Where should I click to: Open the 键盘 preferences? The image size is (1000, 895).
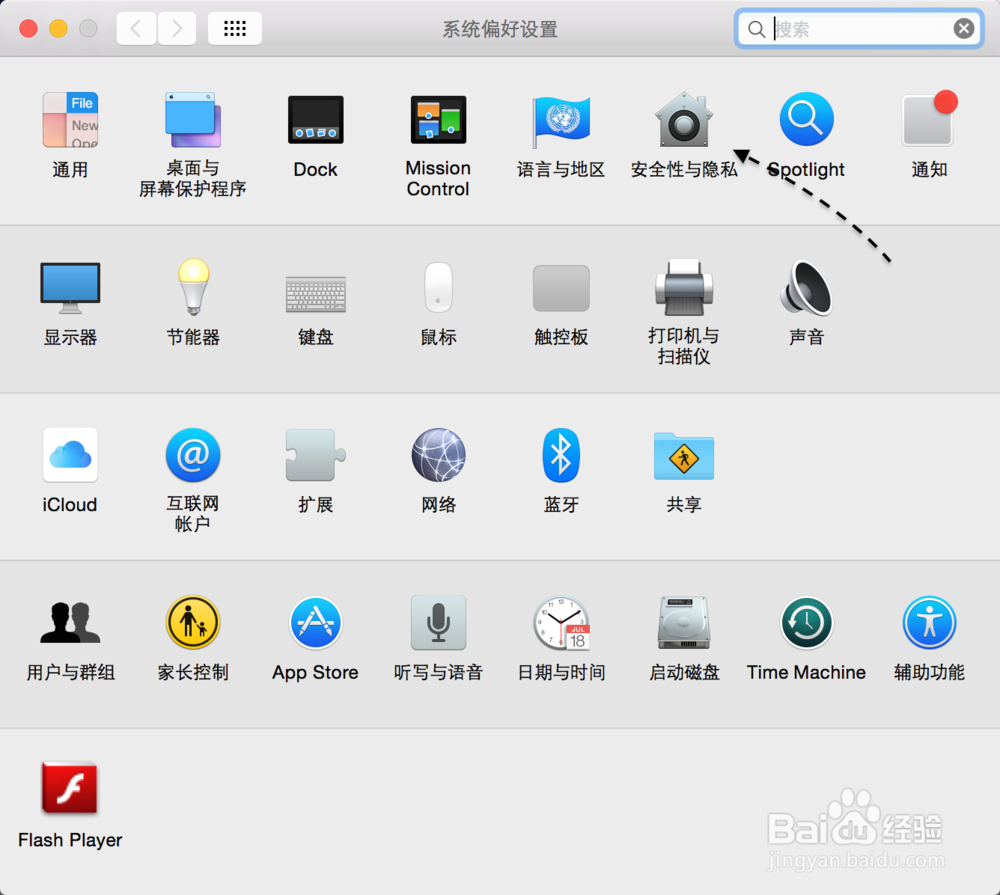pos(315,287)
